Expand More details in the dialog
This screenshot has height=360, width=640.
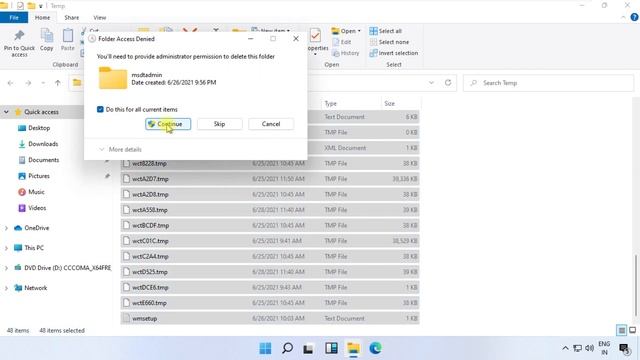click(120, 149)
